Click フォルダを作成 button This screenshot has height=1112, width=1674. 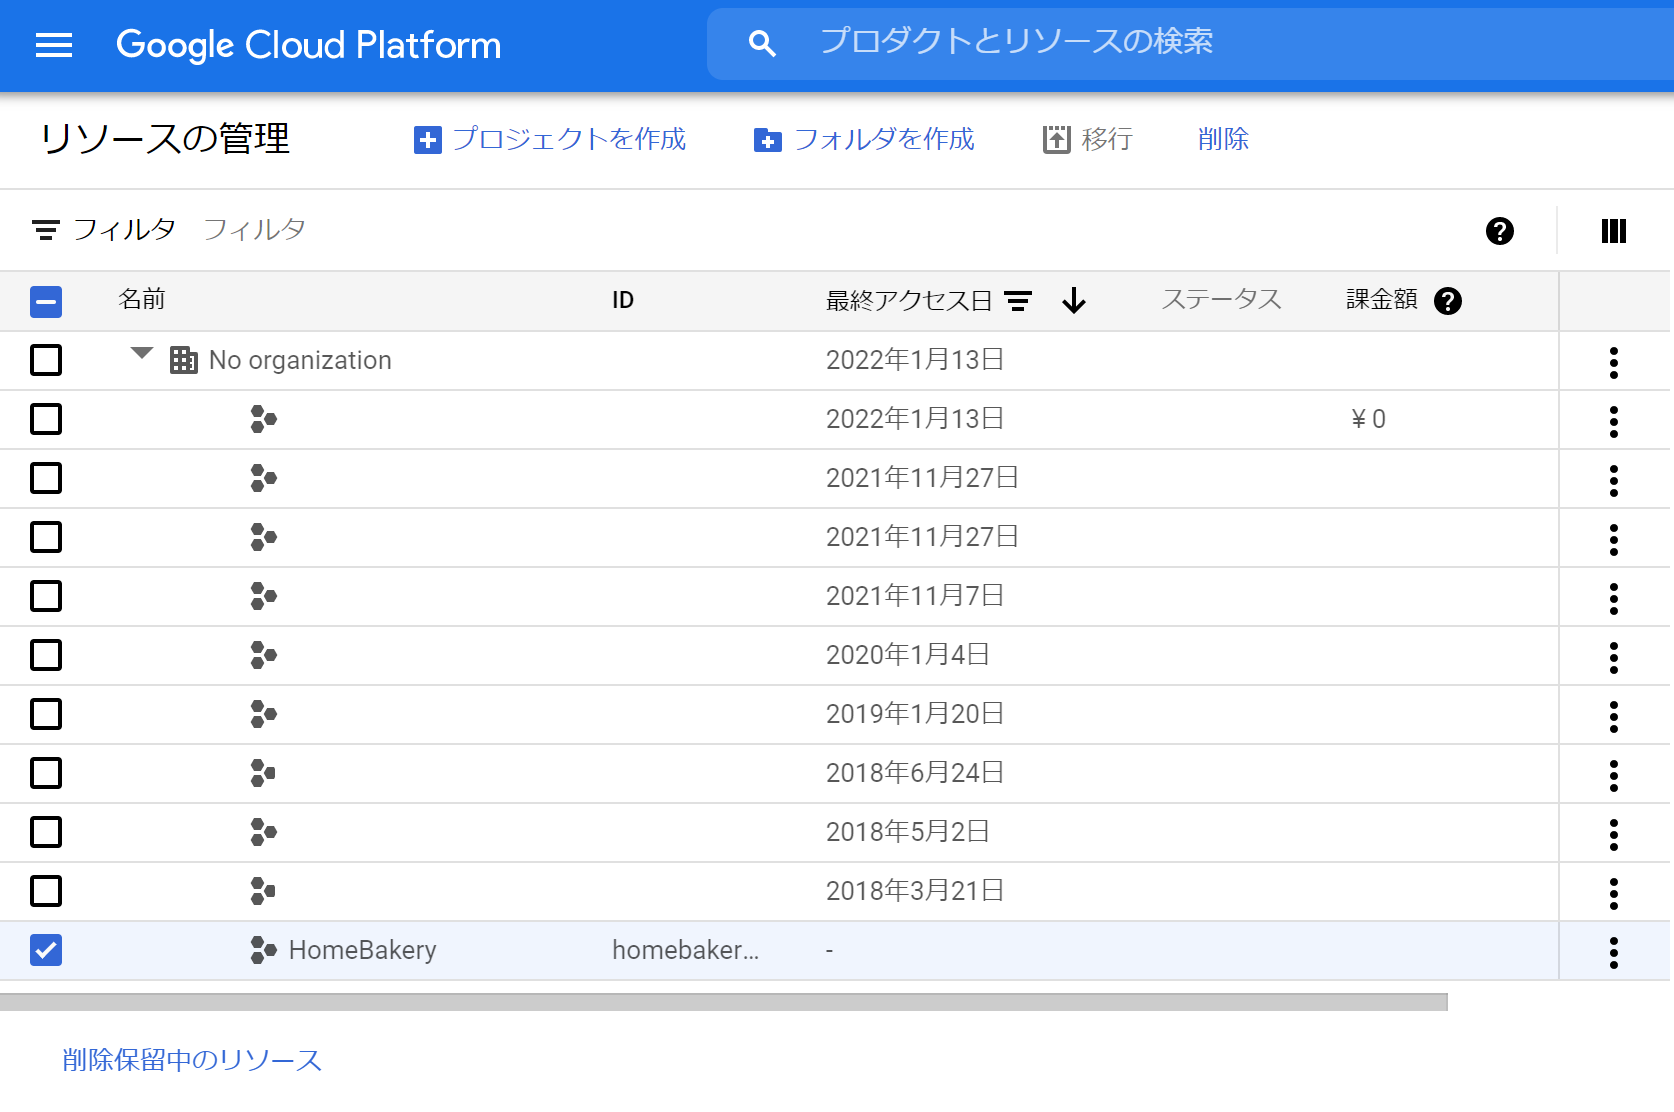pos(864,140)
